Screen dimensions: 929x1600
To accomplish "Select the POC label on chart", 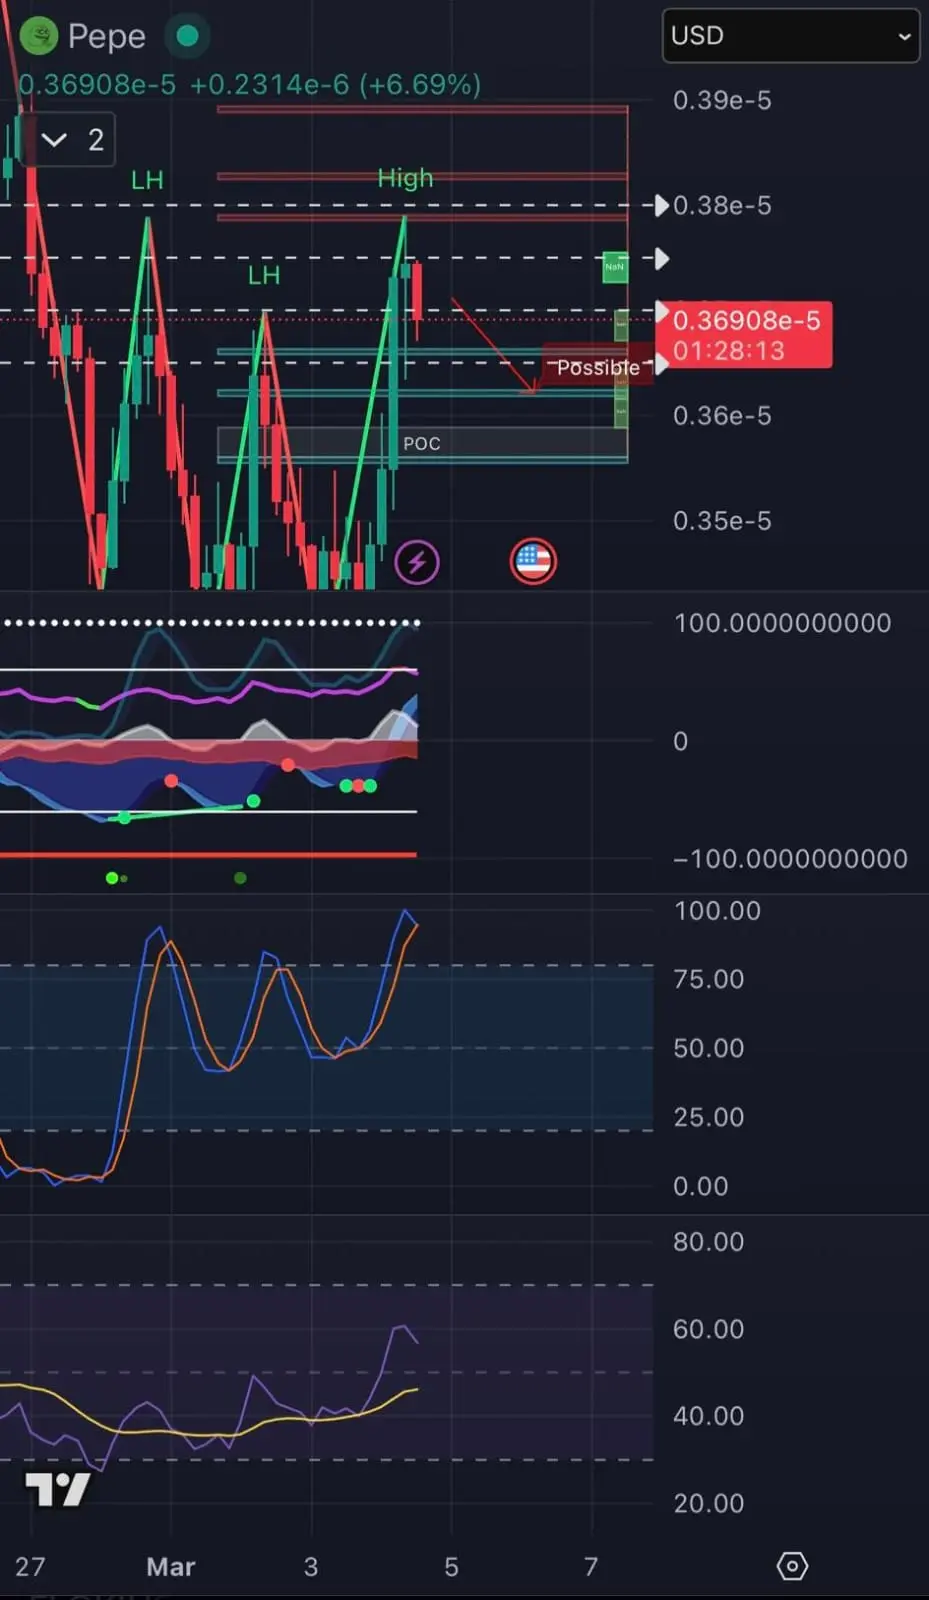I will pyautogui.click(x=421, y=443).
